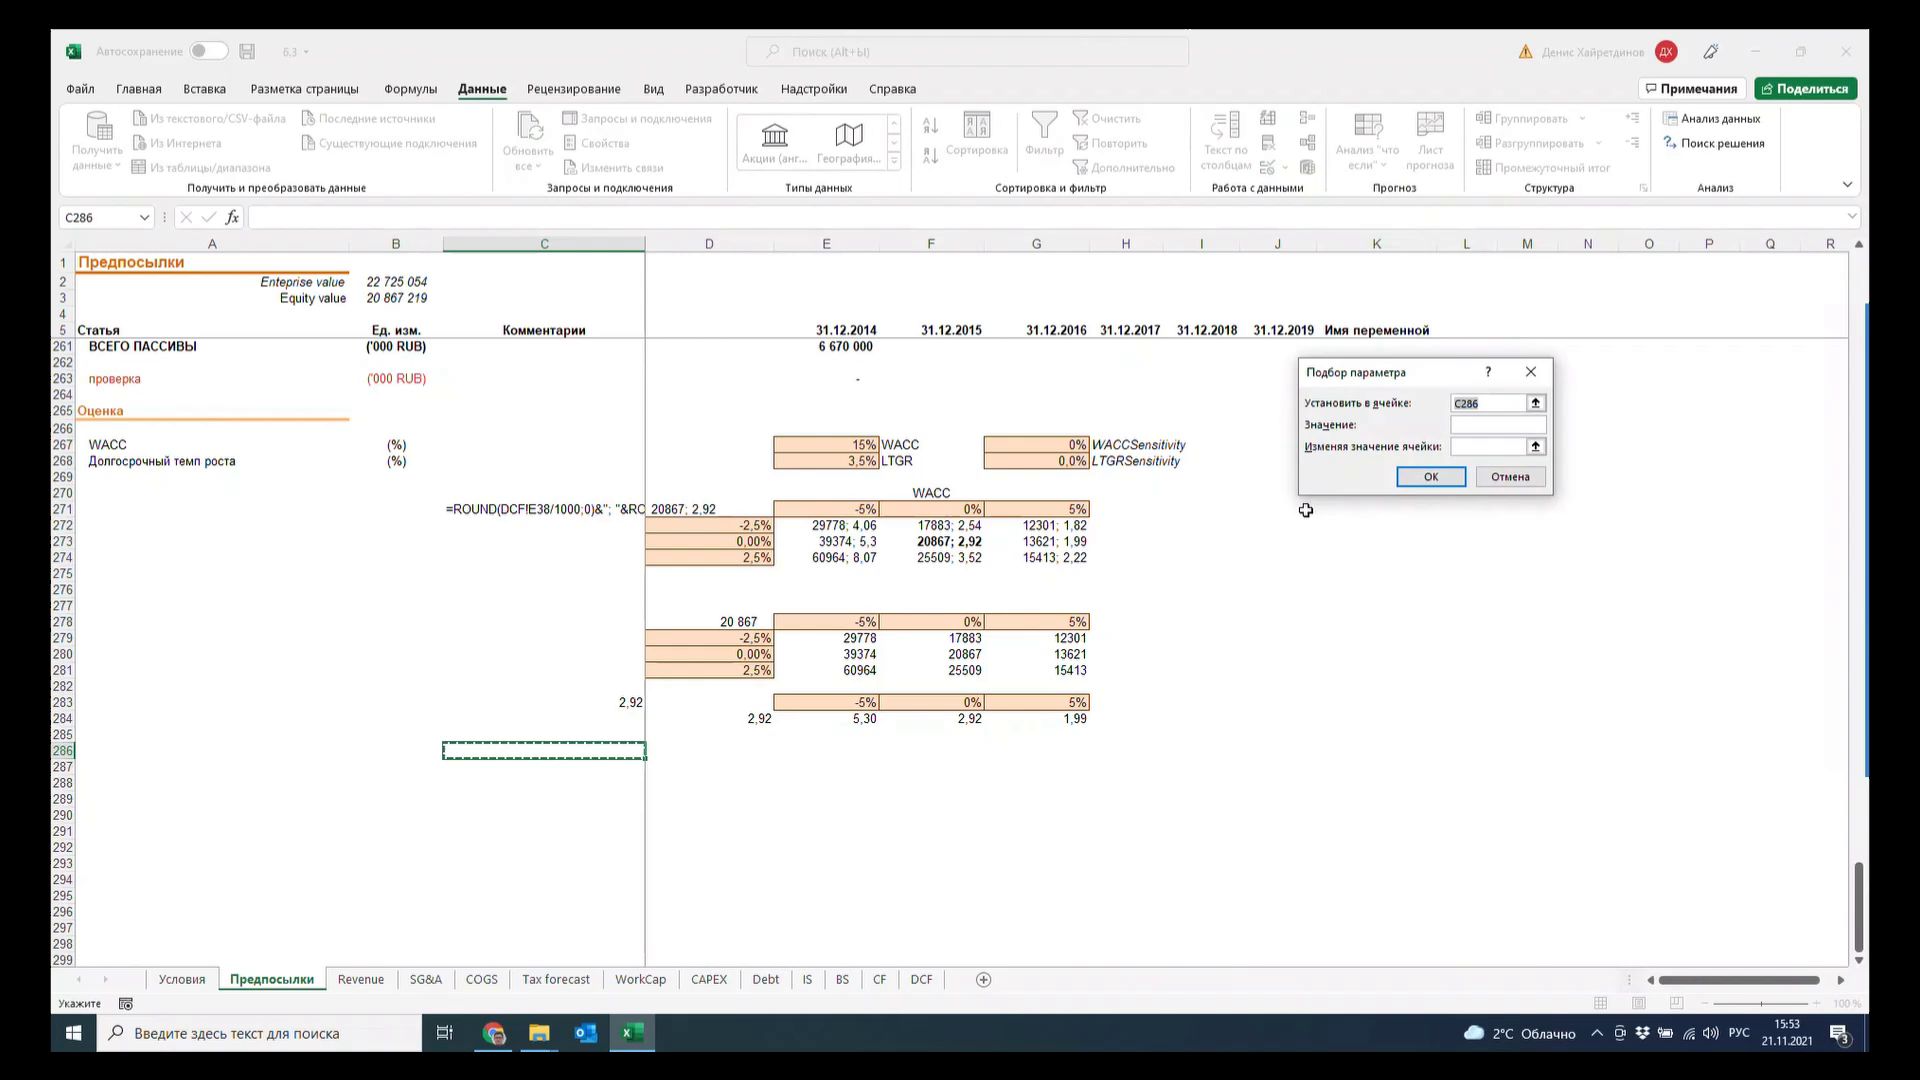Click the horizontal scrollbar thumb
Viewport: 1920px width, 1080px height.
click(x=1739, y=980)
